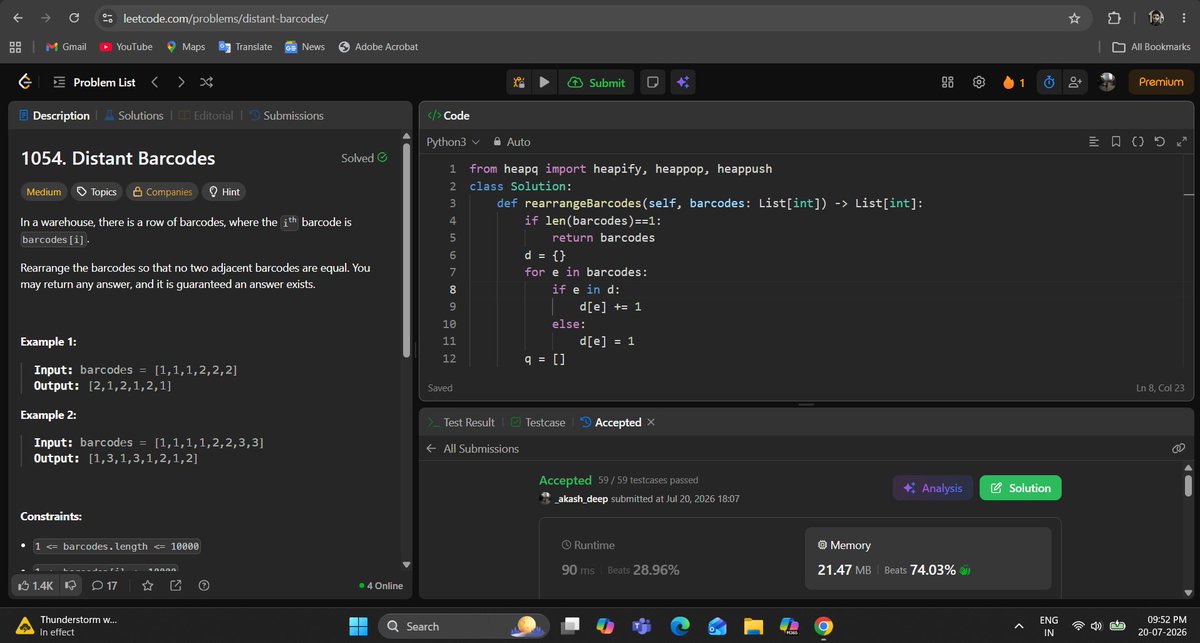
Task: Open the help question mark icon
Action: [204, 585]
